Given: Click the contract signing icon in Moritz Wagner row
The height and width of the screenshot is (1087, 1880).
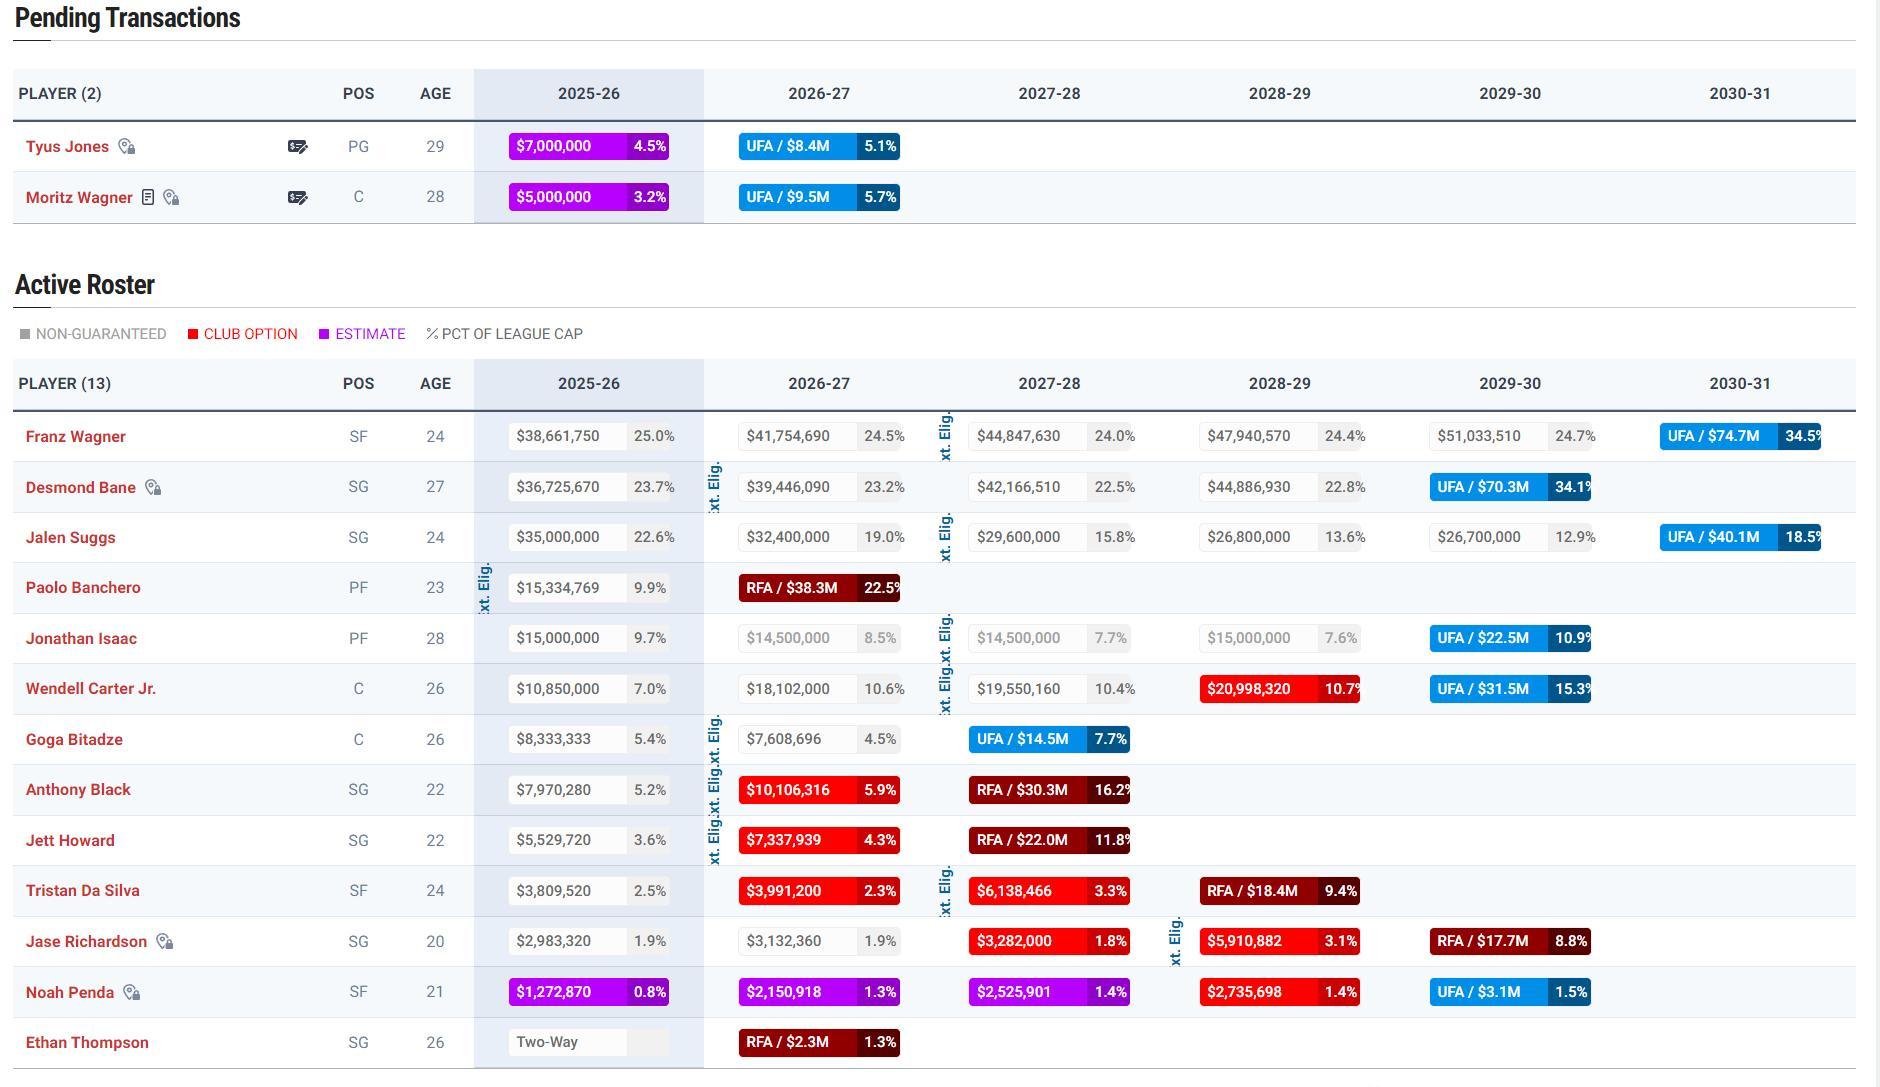Looking at the screenshot, I should 297,198.
